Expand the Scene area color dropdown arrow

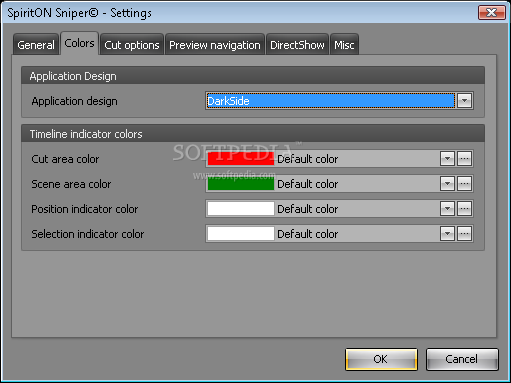pos(447,184)
